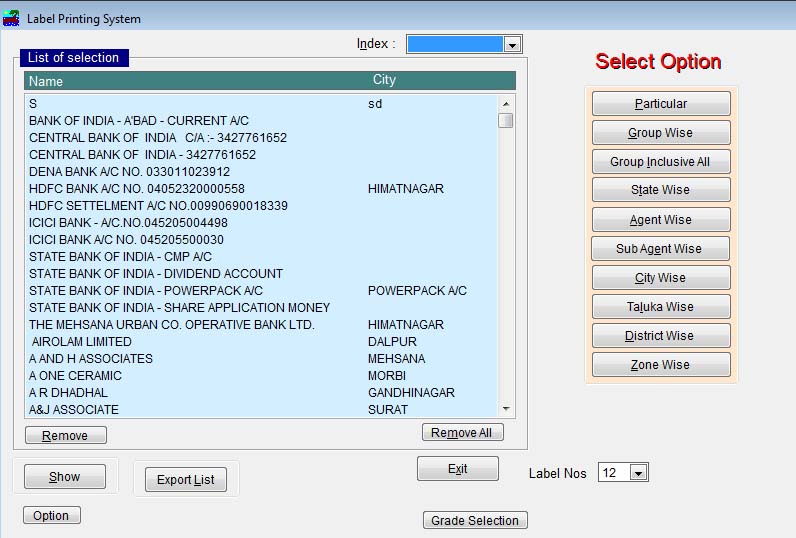
Task: Click the city value SURAT
Action: point(388,410)
